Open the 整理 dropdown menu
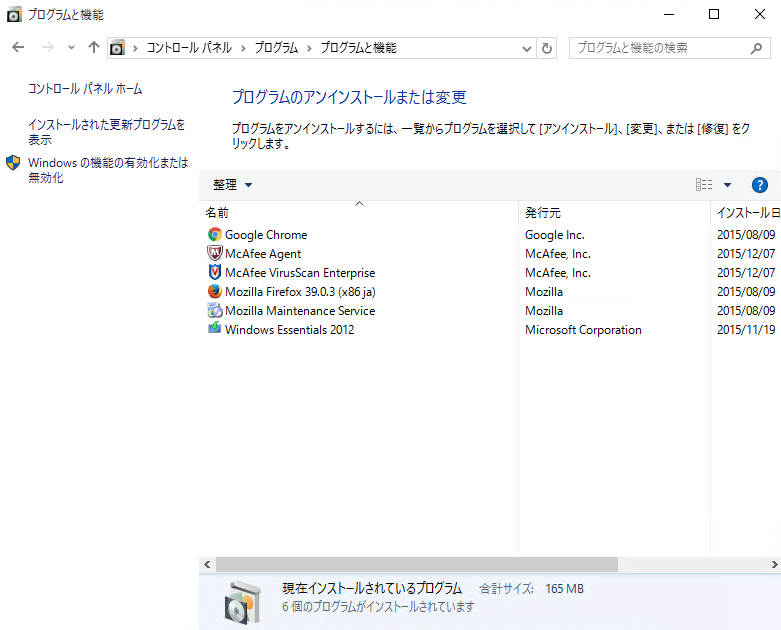 pos(233,185)
